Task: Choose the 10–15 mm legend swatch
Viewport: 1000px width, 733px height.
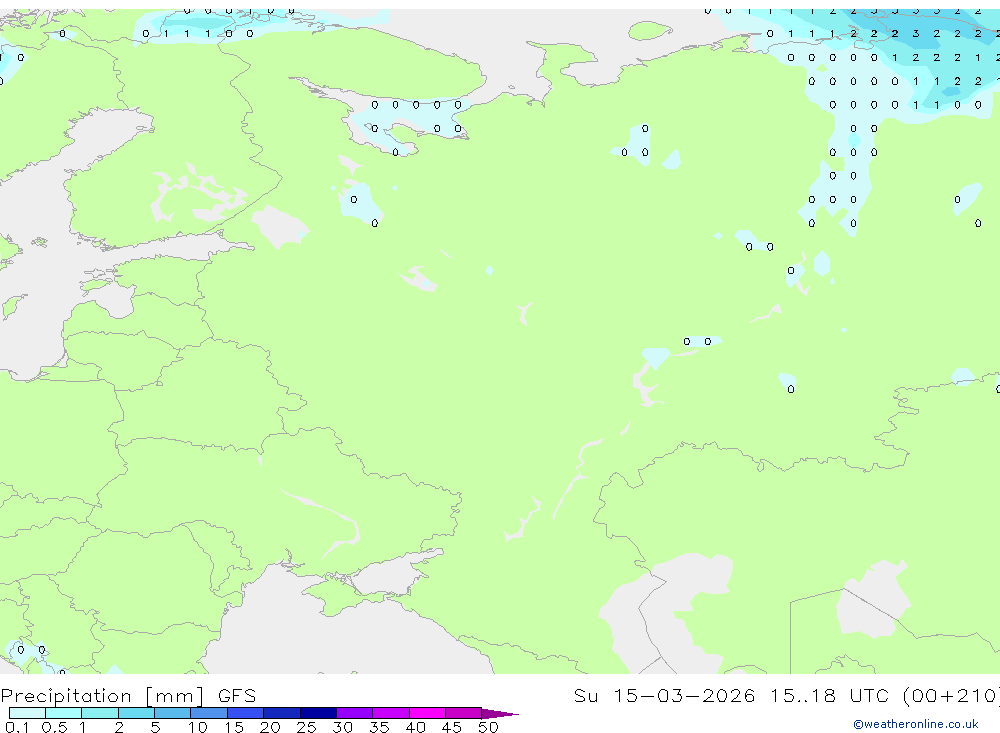Action: tap(209, 713)
